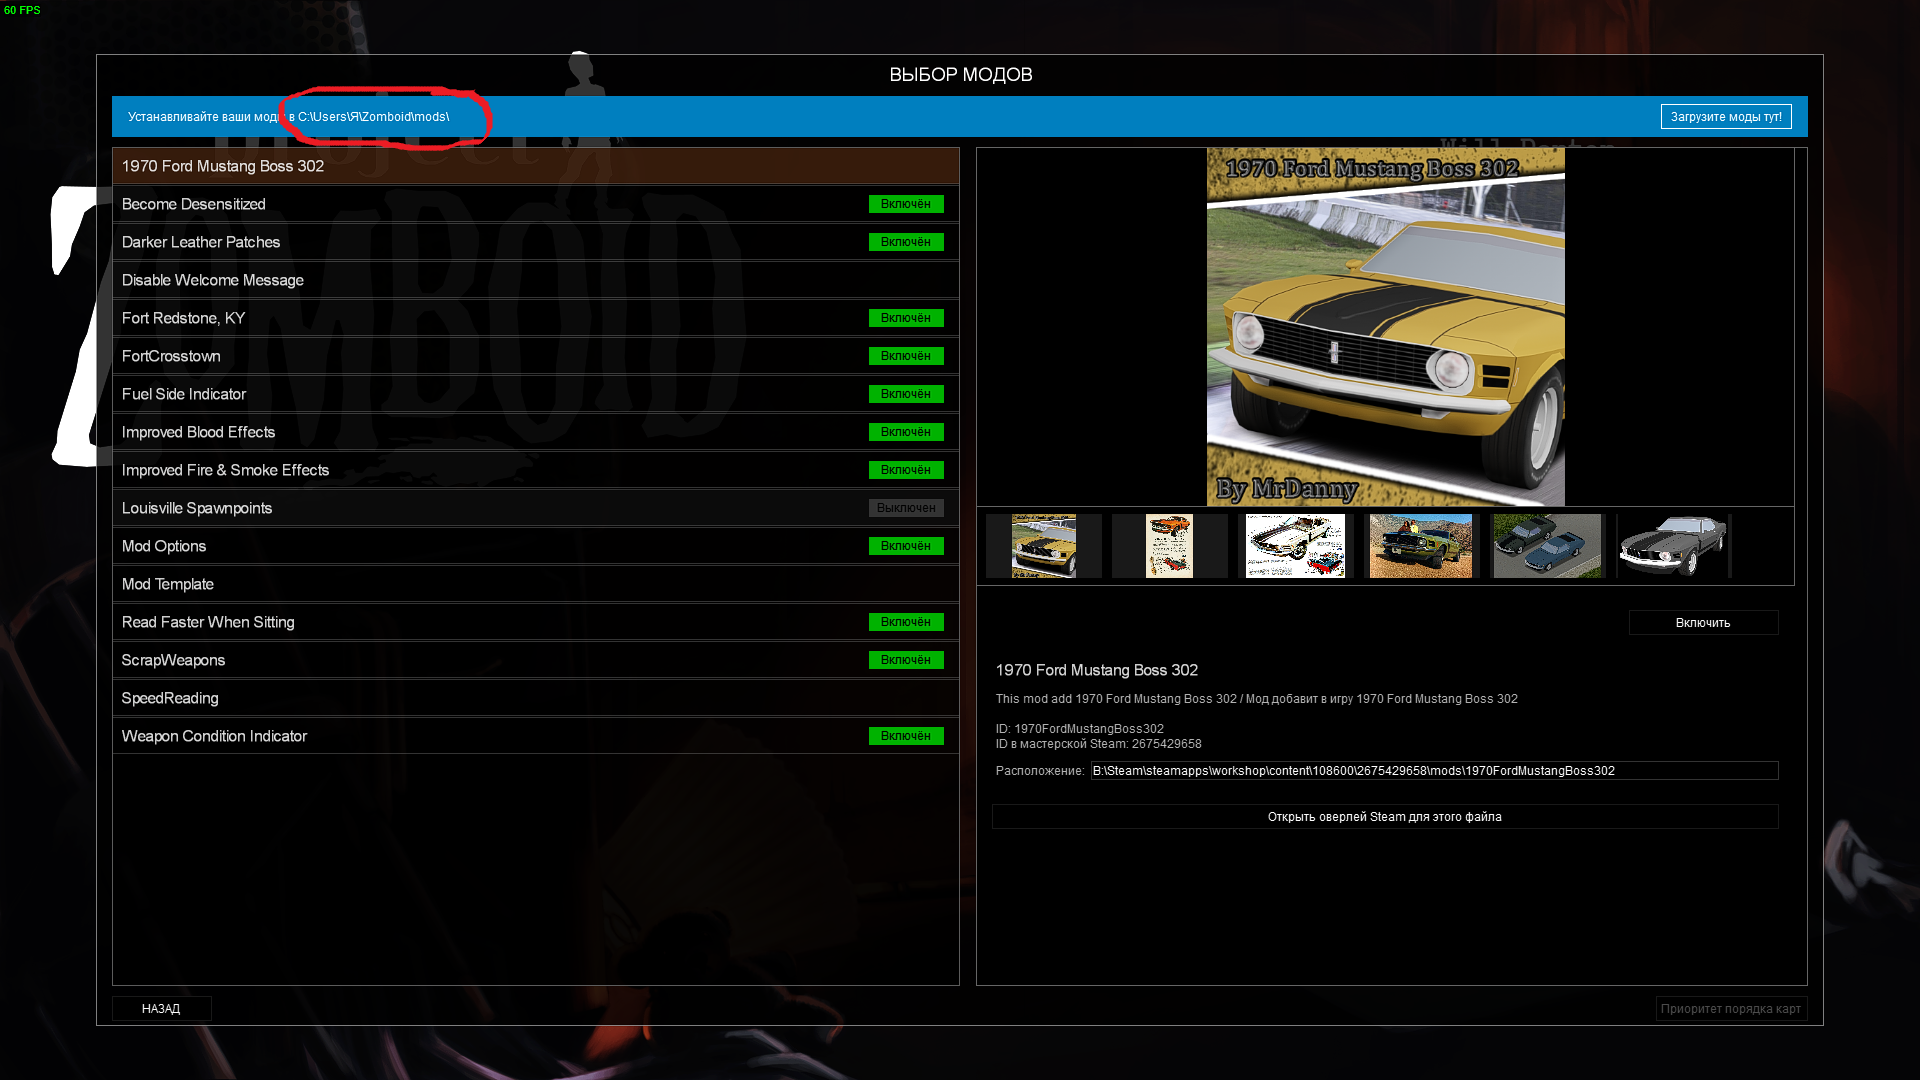Screen dimensions: 1920x1080
Task: Select green Mustang desert thumbnail
Action: coord(1421,546)
